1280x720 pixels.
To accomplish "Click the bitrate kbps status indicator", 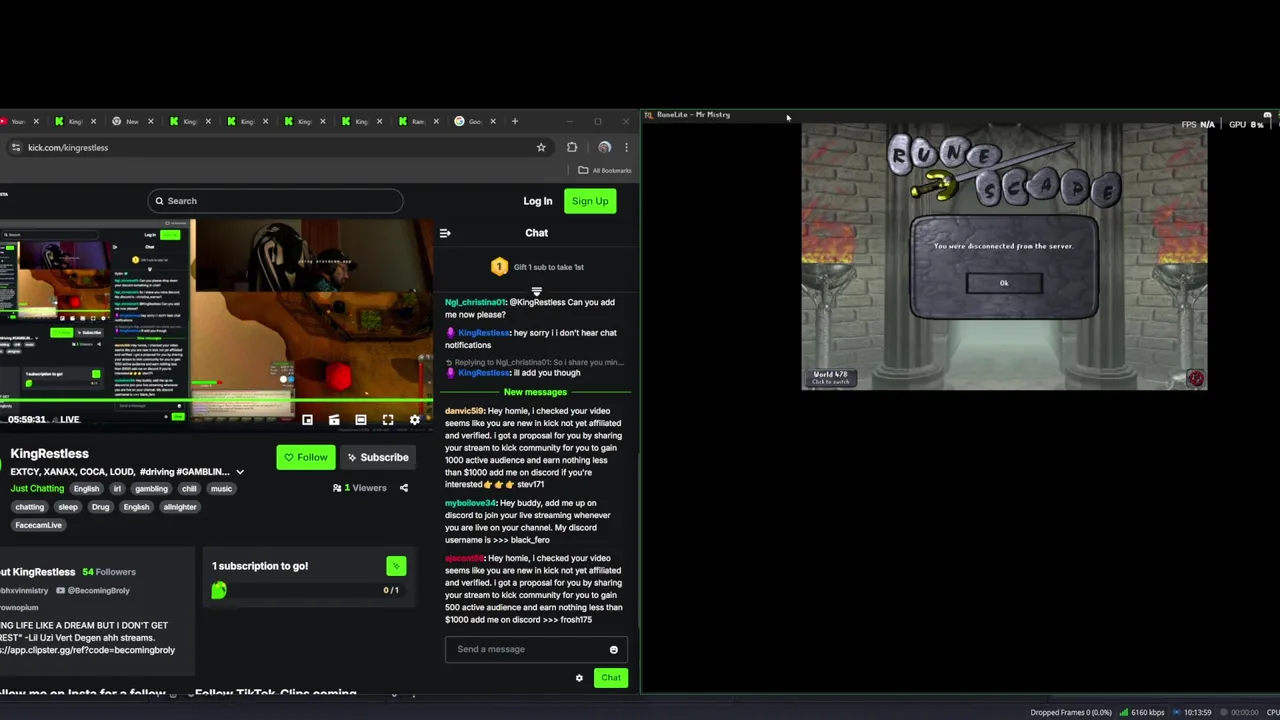I will [1141, 712].
